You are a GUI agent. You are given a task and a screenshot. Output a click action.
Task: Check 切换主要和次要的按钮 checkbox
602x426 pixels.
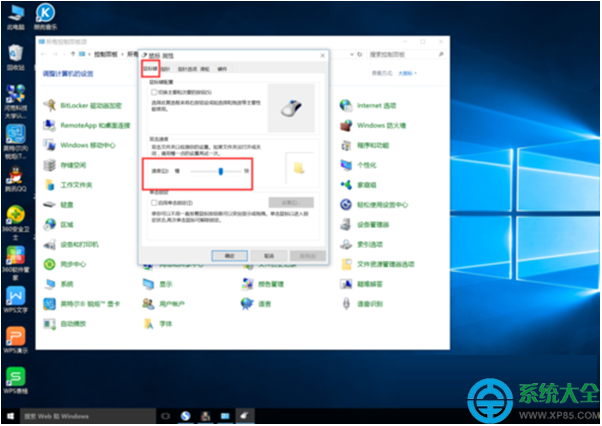(154, 92)
